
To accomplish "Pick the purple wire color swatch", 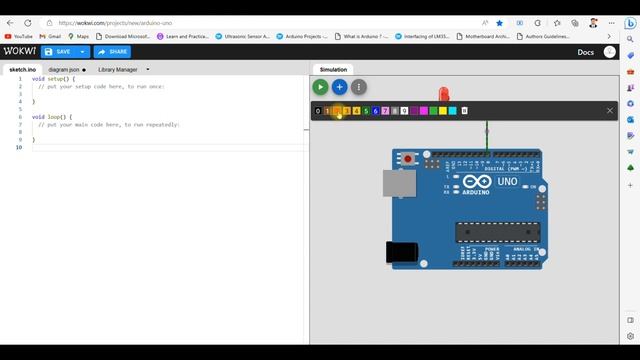I will click(414, 111).
